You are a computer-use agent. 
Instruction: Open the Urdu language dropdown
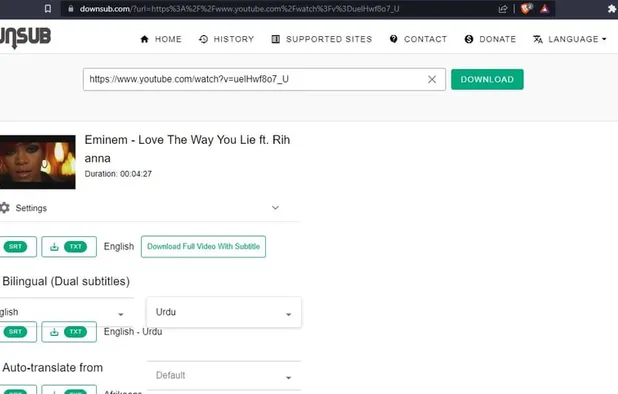tap(224, 312)
